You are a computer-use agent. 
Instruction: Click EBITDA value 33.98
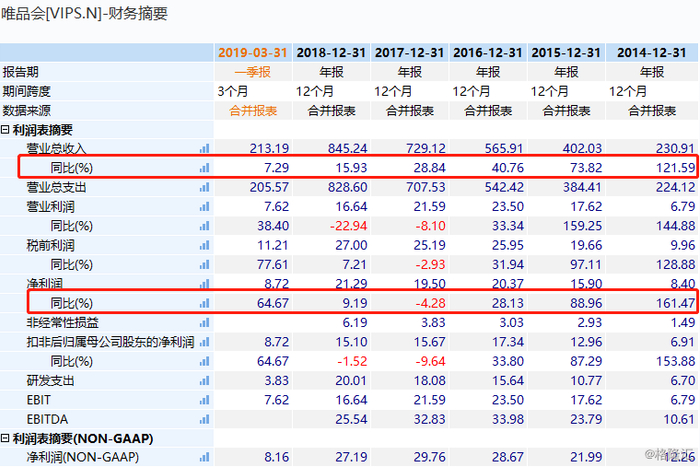pos(508,419)
